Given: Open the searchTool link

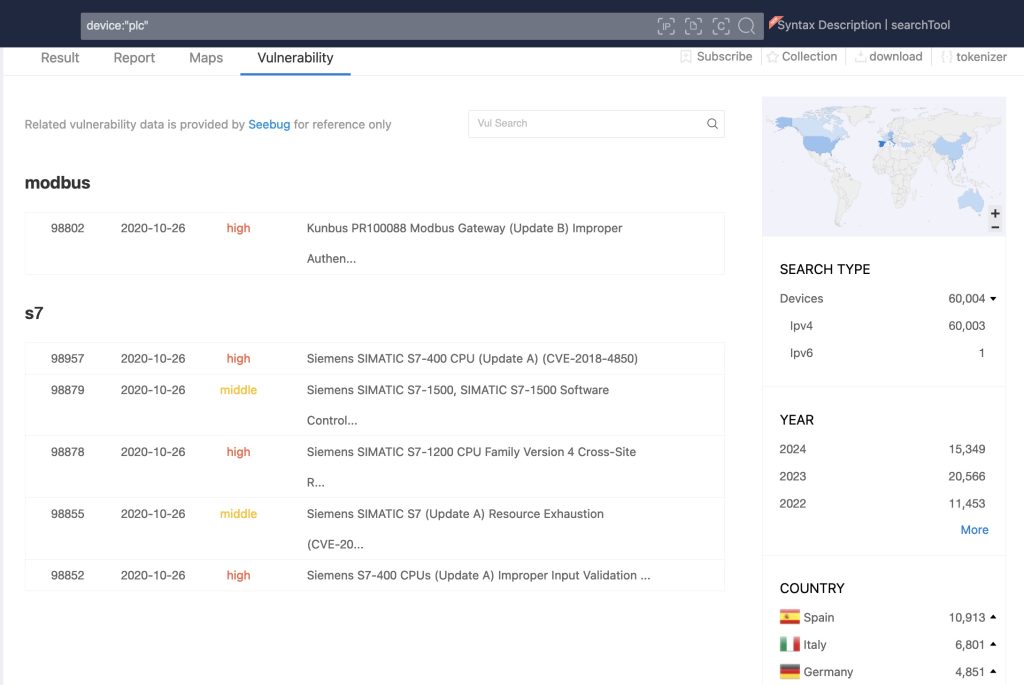Looking at the screenshot, I should click(x=920, y=25).
